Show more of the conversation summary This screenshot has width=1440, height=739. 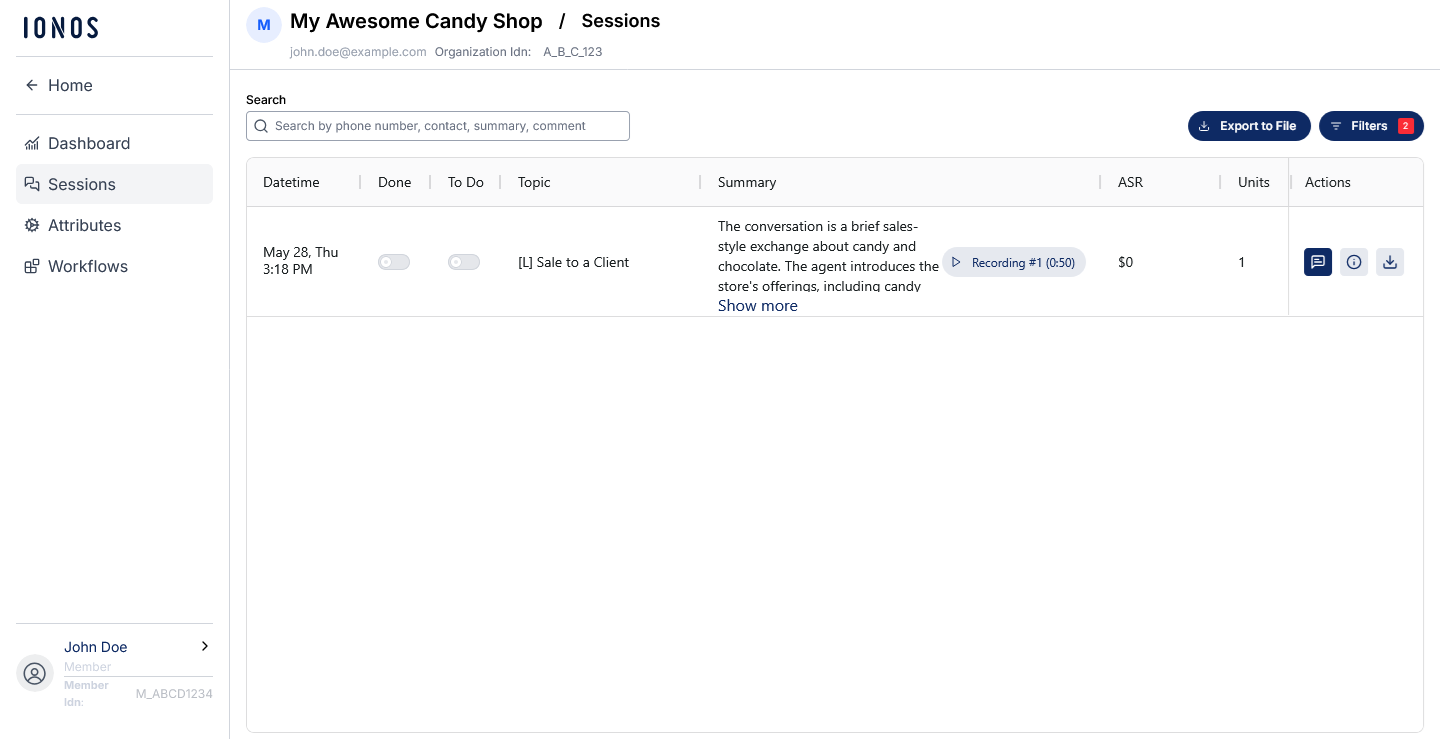pos(758,306)
